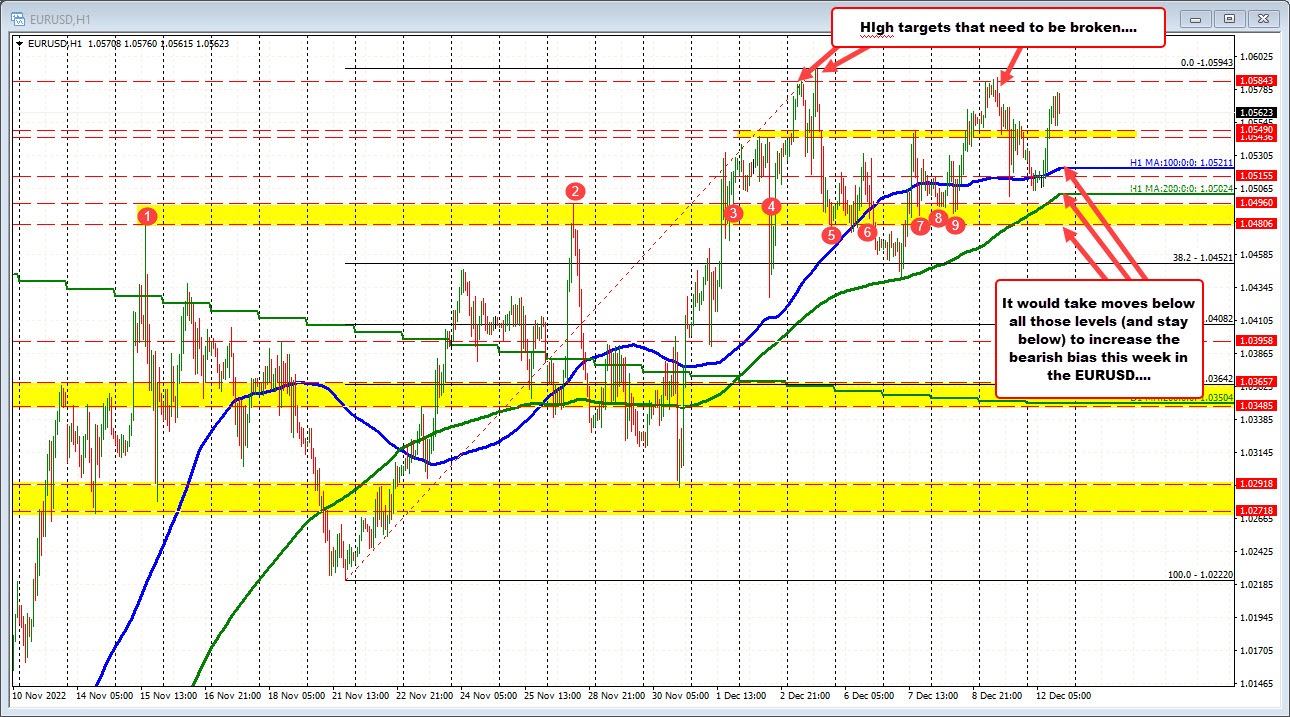The height and width of the screenshot is (717, 1290).
Task: Collapse the quote line using the black triangle
Action: click(19, 43)
